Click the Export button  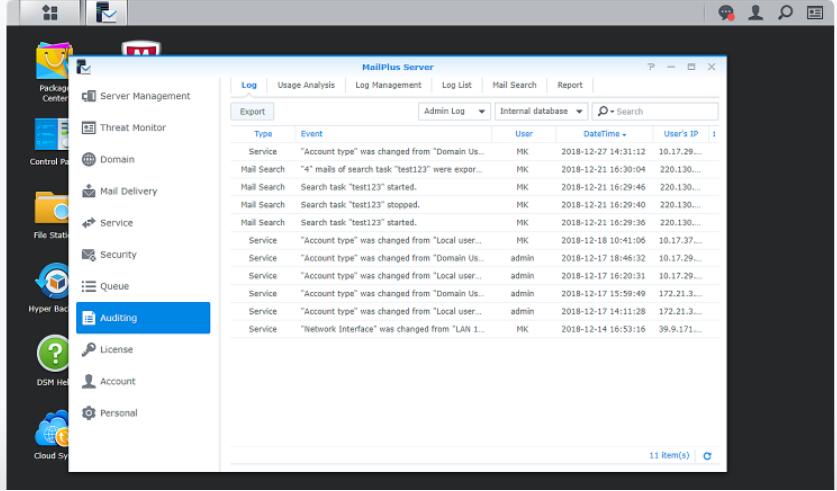point(252,112)
